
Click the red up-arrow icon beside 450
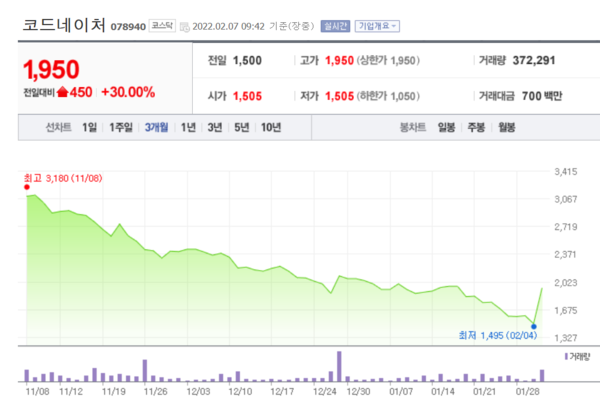62,92
